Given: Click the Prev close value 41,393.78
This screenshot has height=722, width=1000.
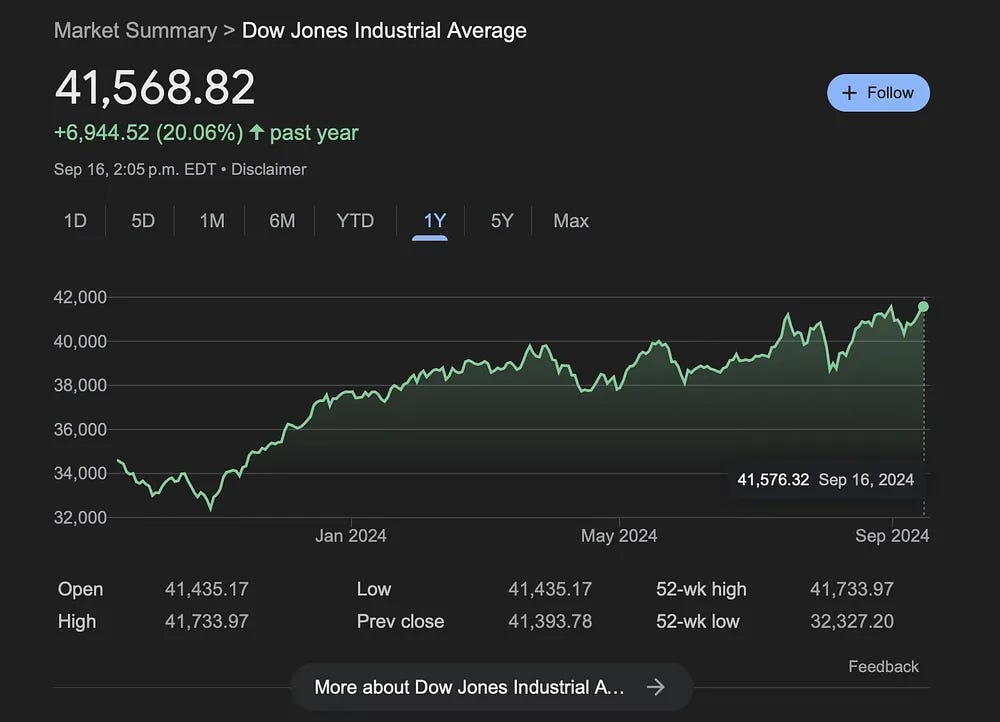Looking at the screenshot, I should click(550, 621).
